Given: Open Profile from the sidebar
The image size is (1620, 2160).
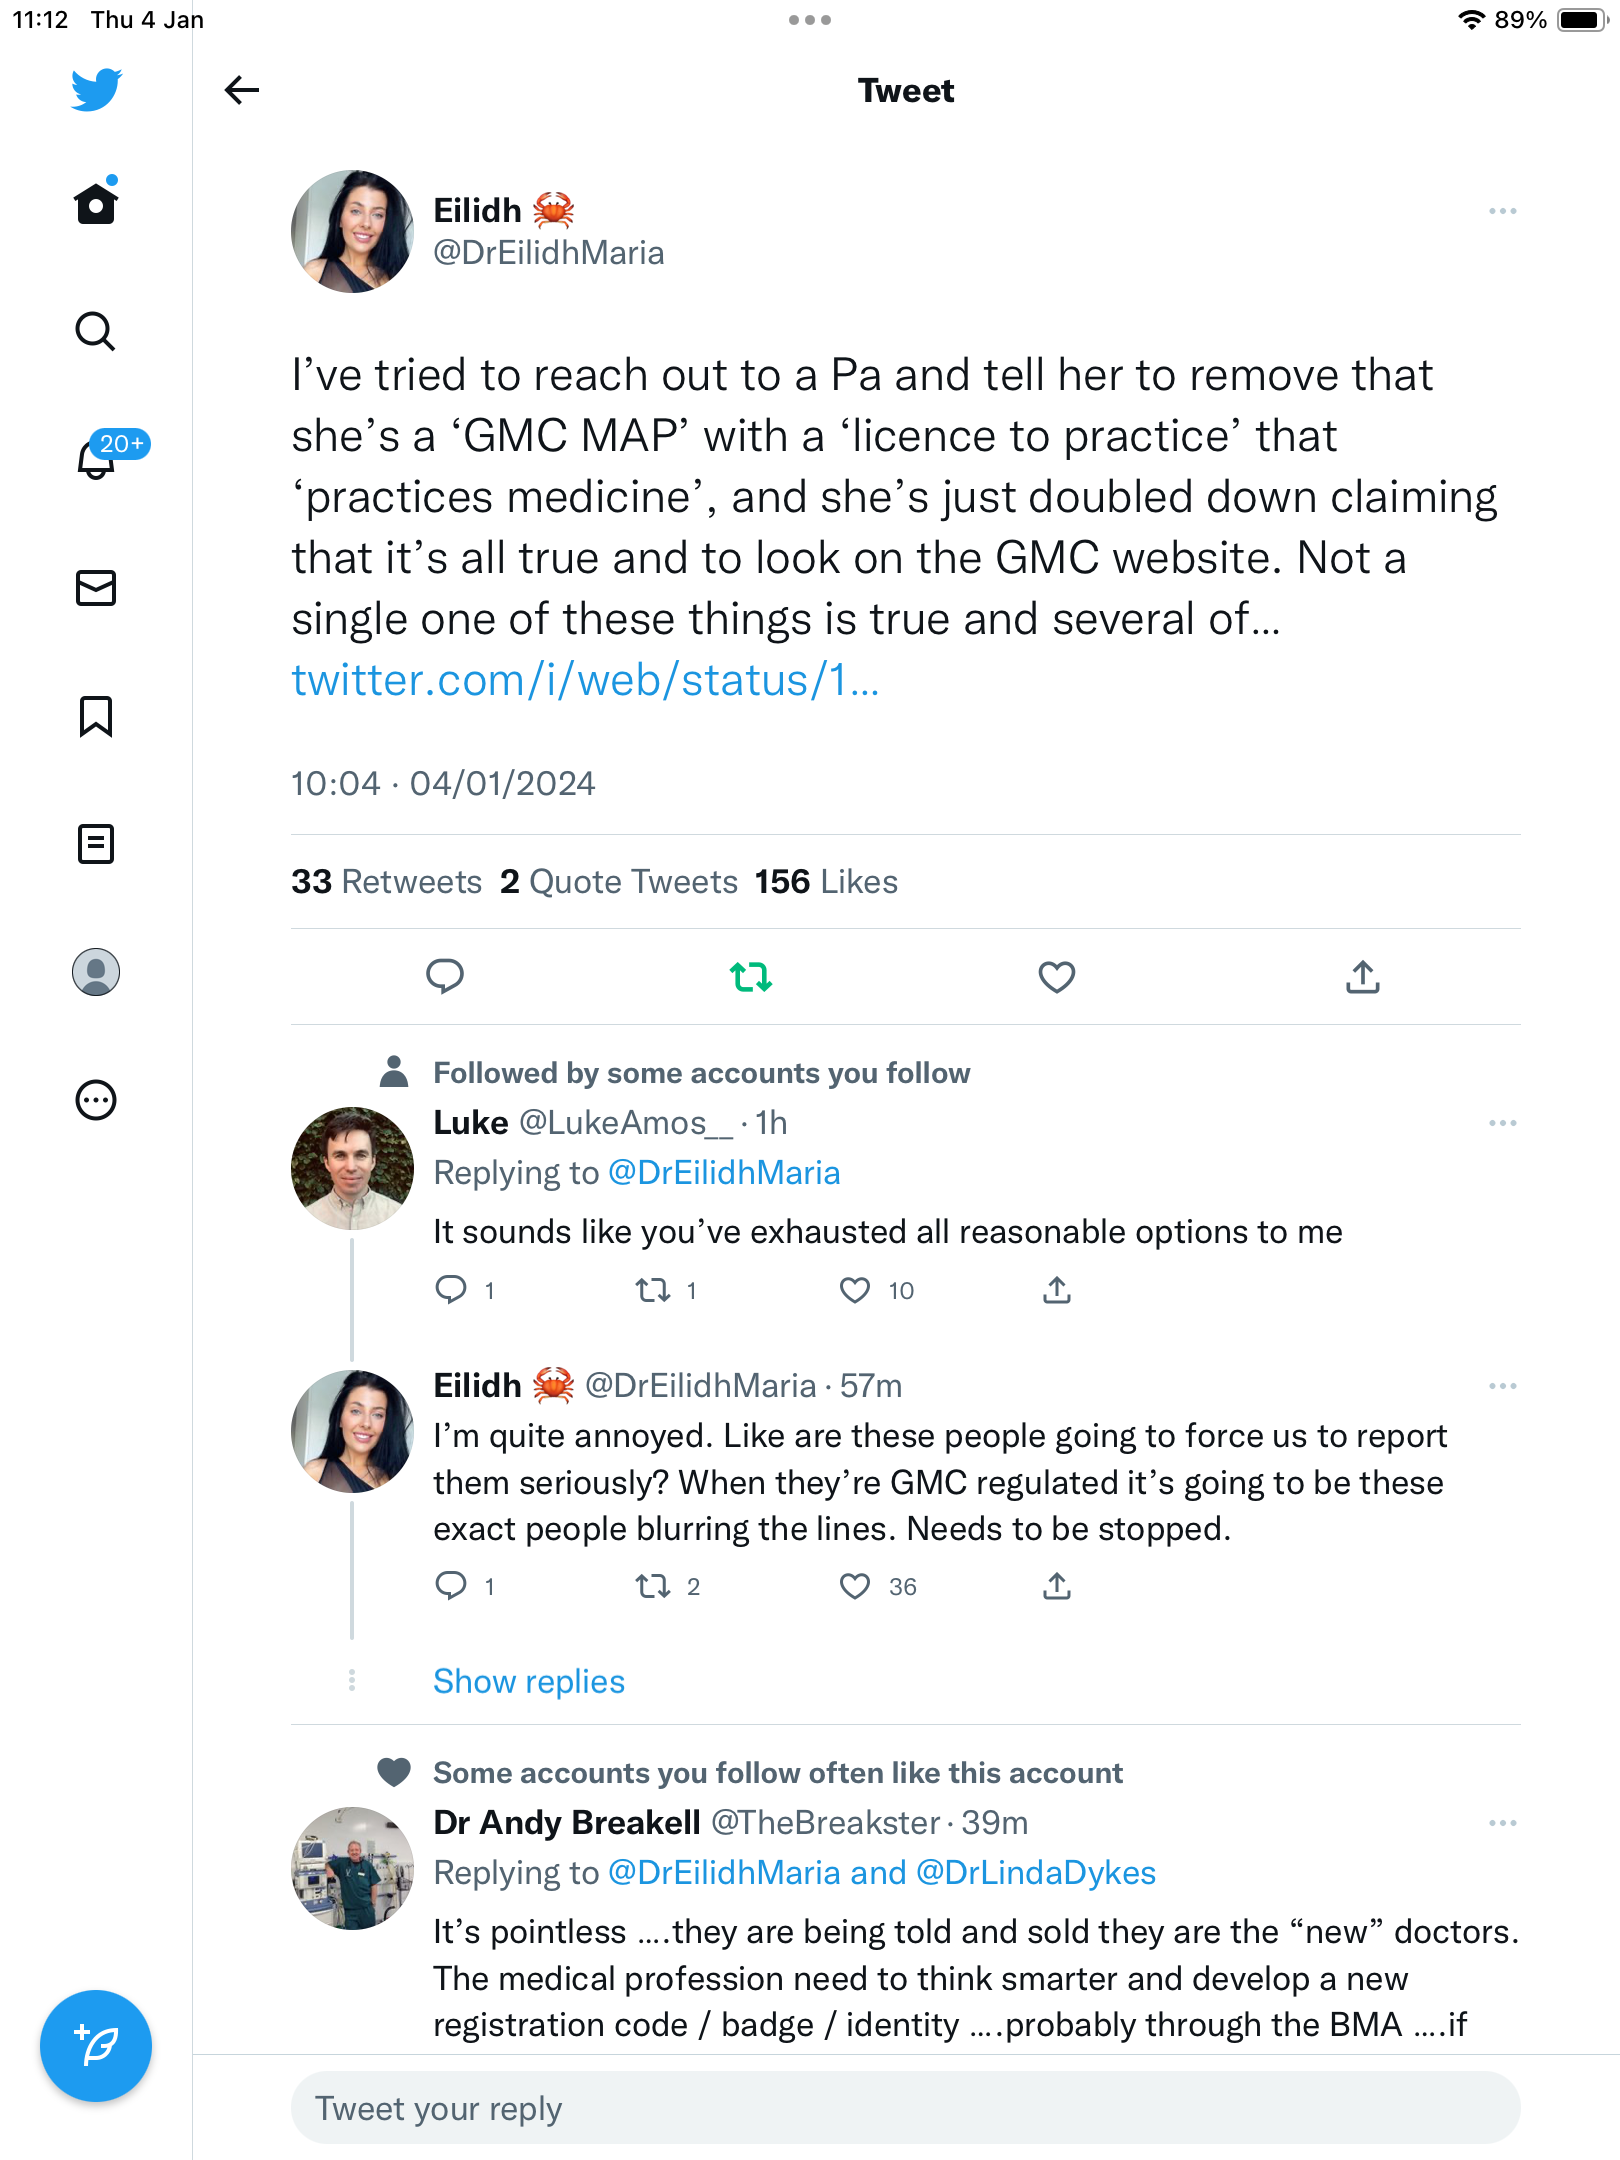Looking at the screenshot, I should pos(96,972).
